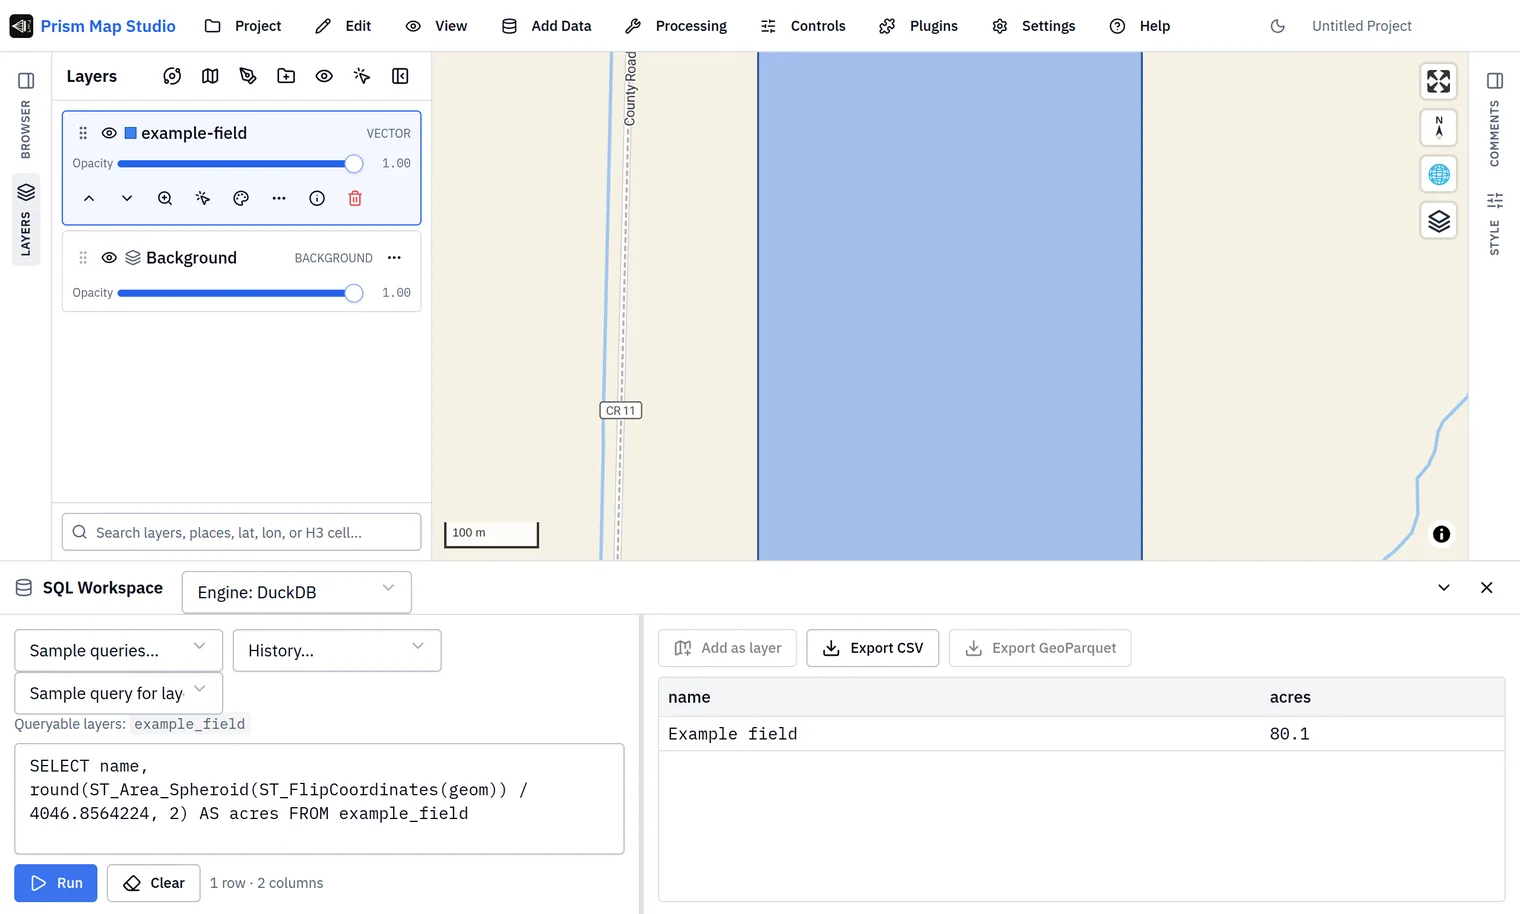Click Export CSV button

pos(873,648)
